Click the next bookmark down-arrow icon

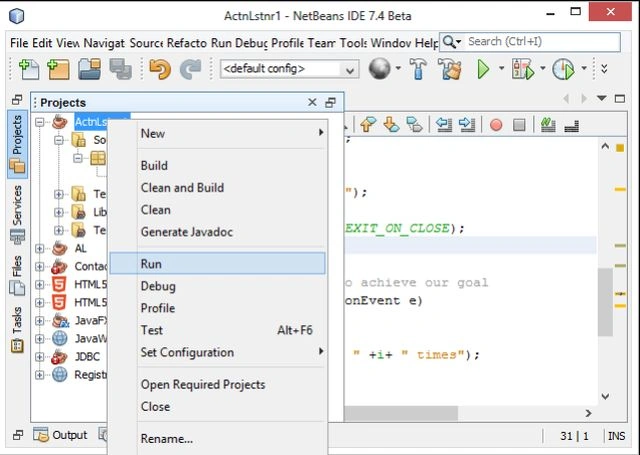[391, 124]
